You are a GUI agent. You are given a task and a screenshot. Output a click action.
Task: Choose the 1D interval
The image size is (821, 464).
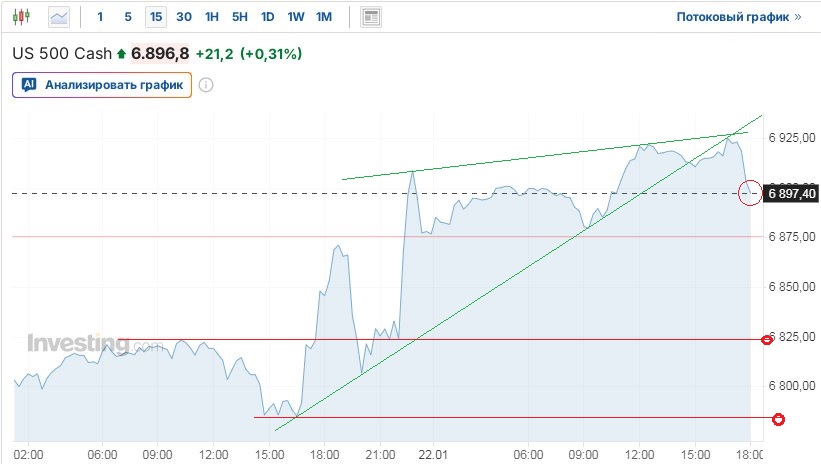[x=268, y=17]
